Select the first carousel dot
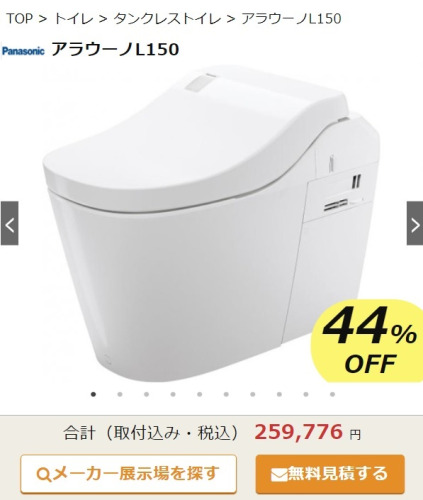Viewport: 423px width, 500px height. (x=93, y=394)
